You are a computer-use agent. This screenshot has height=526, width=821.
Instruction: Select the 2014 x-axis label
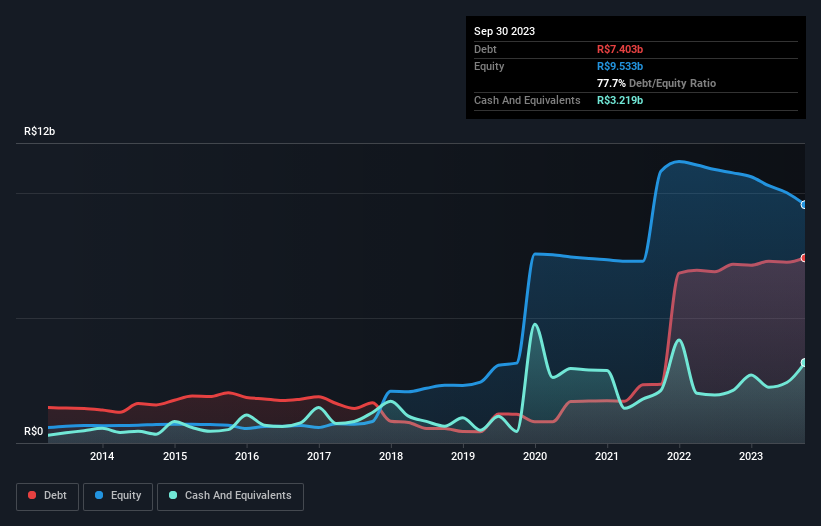click(x=102, y=456)
